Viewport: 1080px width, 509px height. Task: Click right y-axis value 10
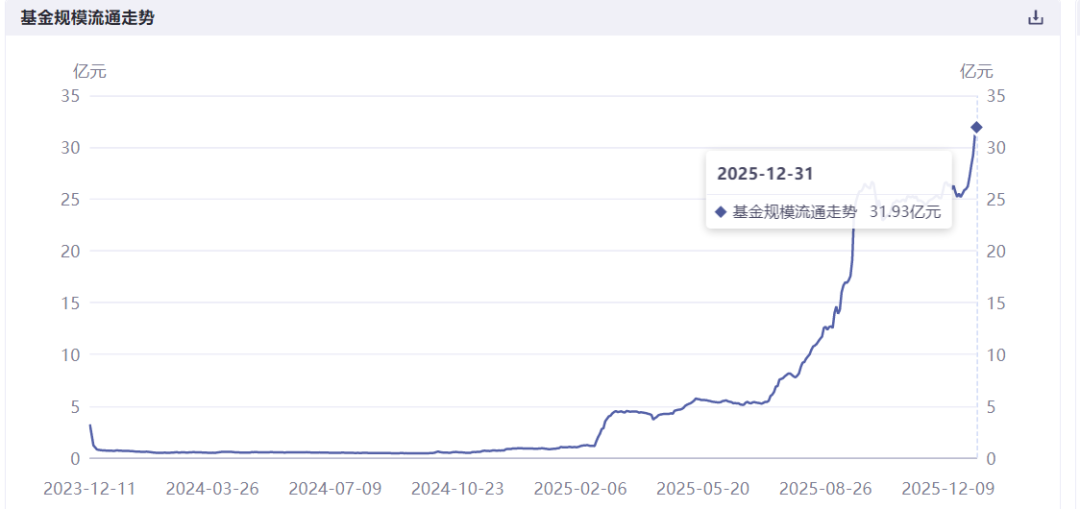[996, 355]
